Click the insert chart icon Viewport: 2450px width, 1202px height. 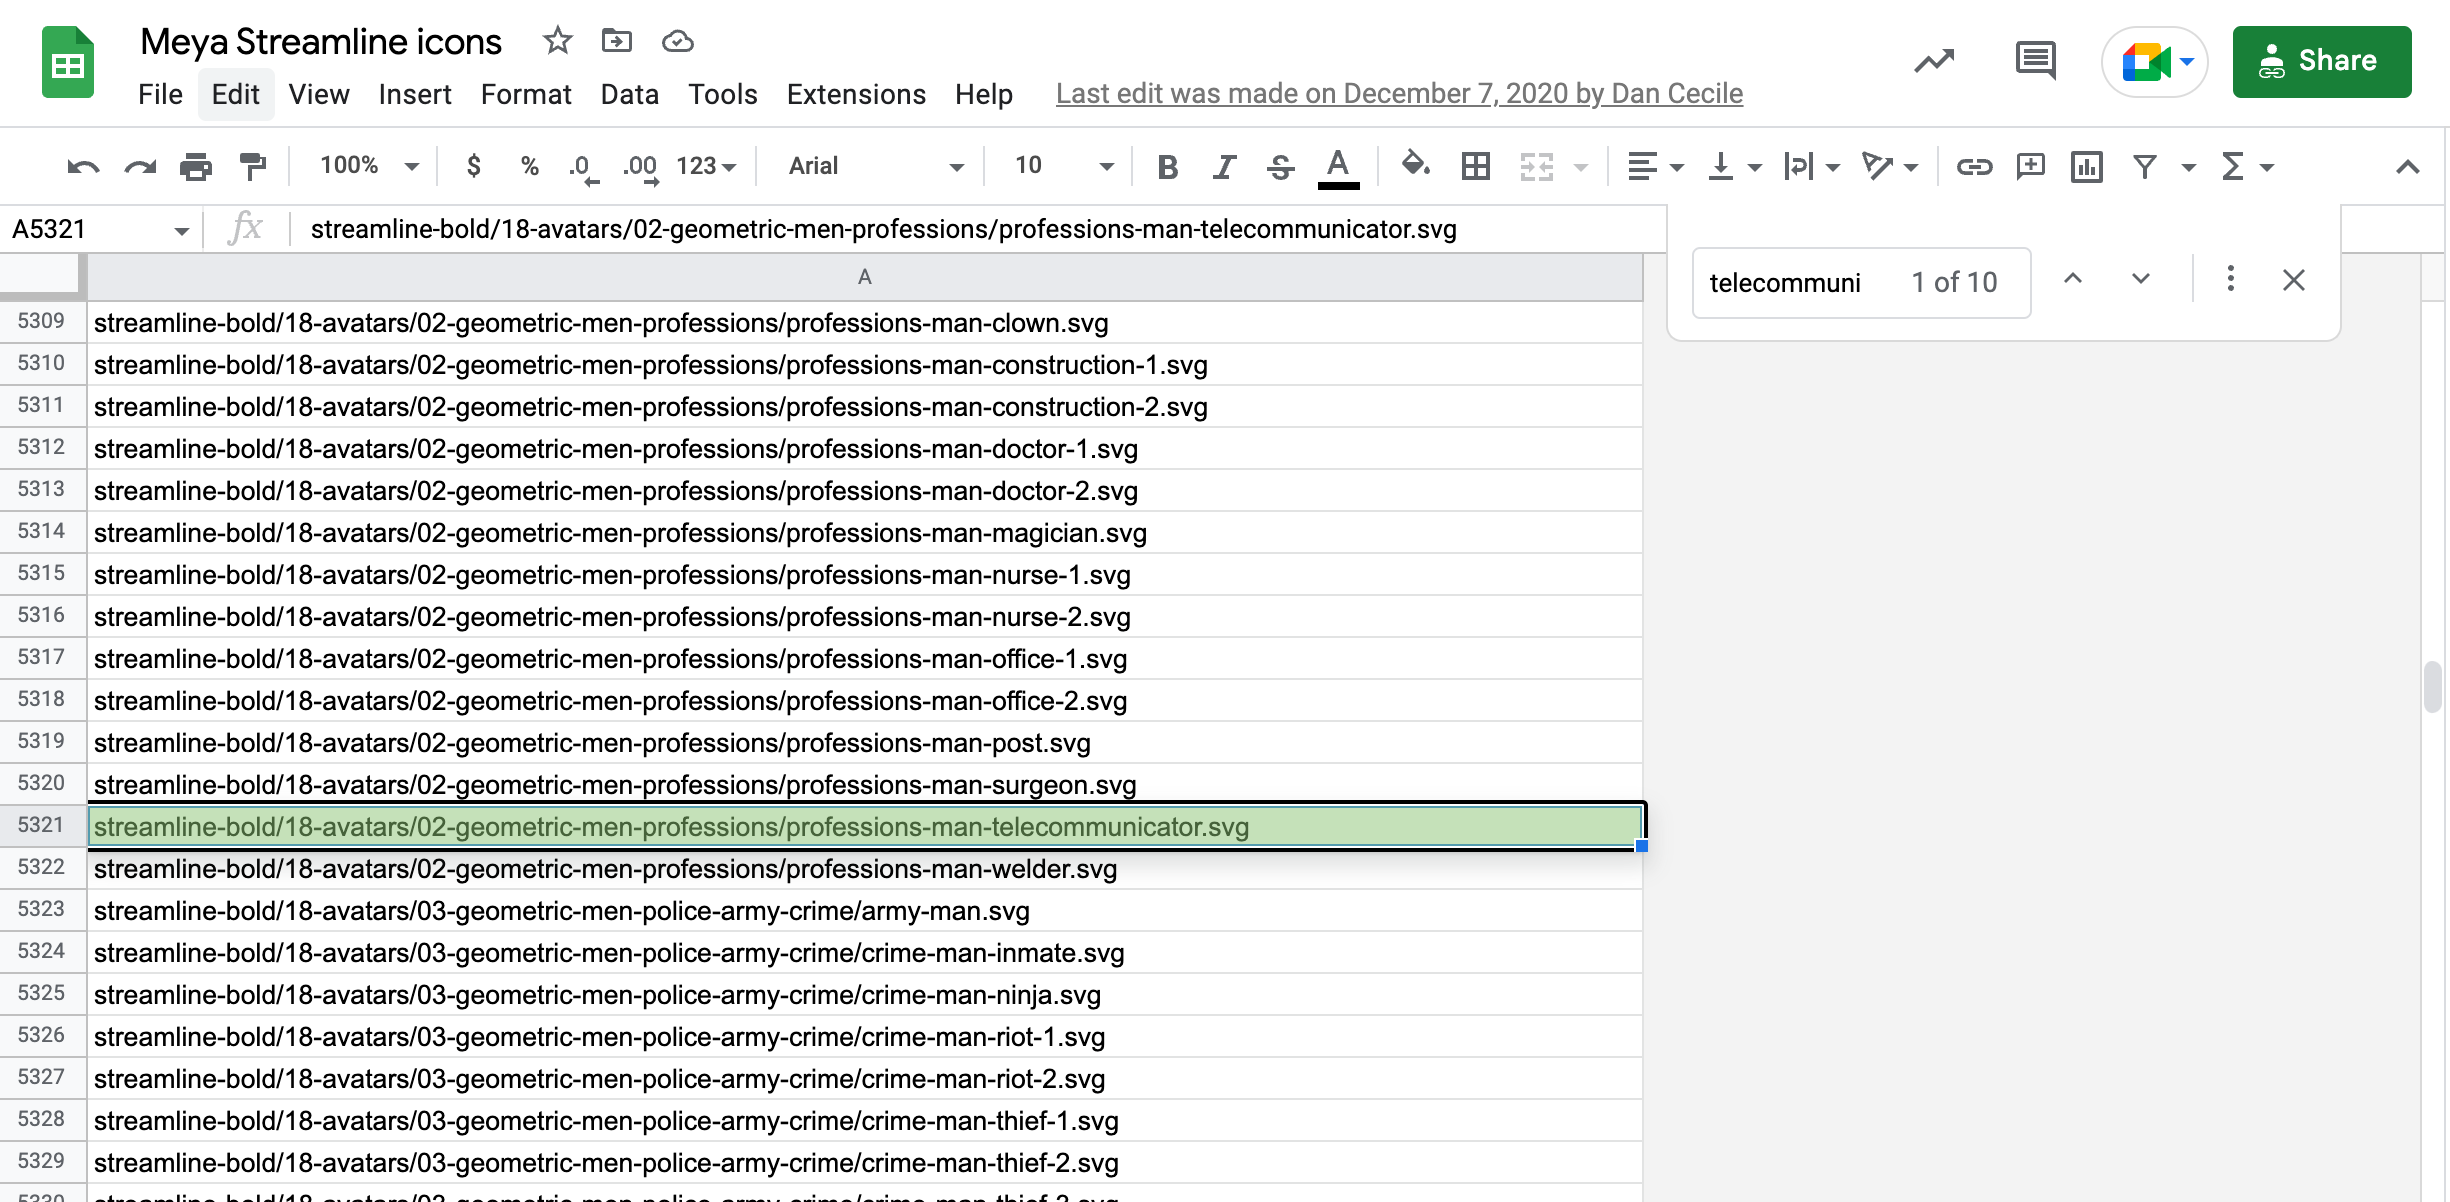pyautogui.click(x=2087, y=166)
